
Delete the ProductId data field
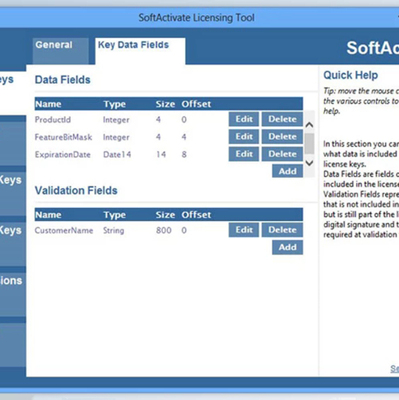click(x=282, y=119)
